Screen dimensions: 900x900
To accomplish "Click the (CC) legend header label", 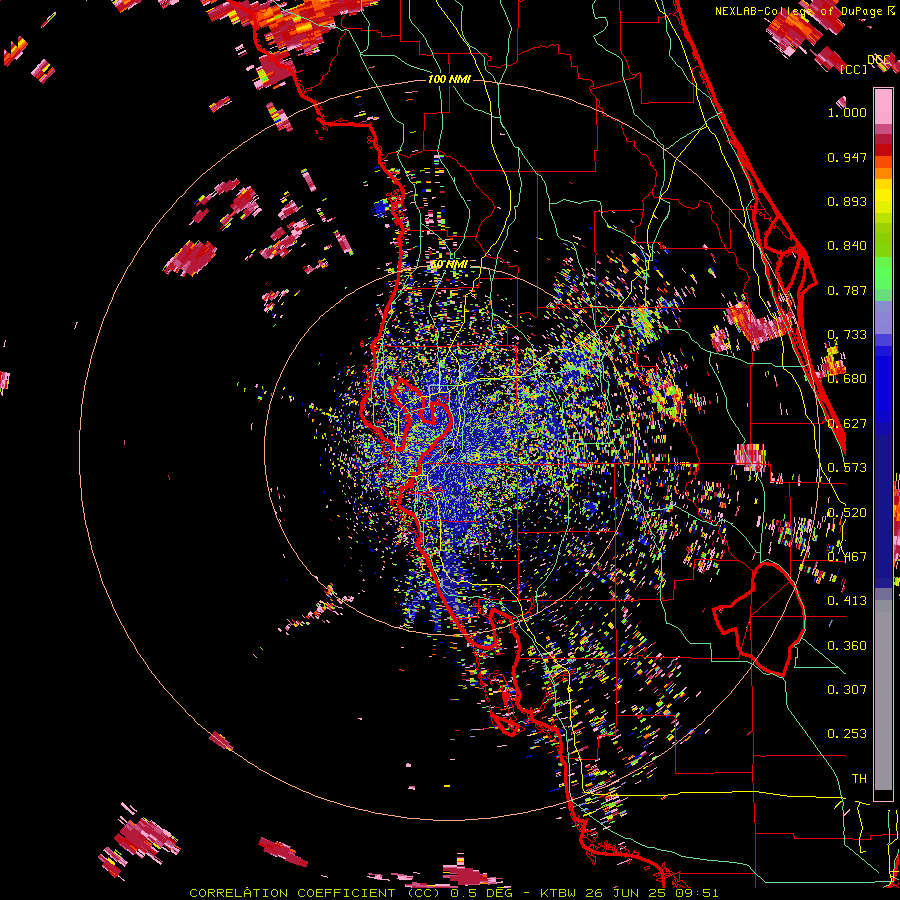I will pyautogui.click(x=853, y=69).
